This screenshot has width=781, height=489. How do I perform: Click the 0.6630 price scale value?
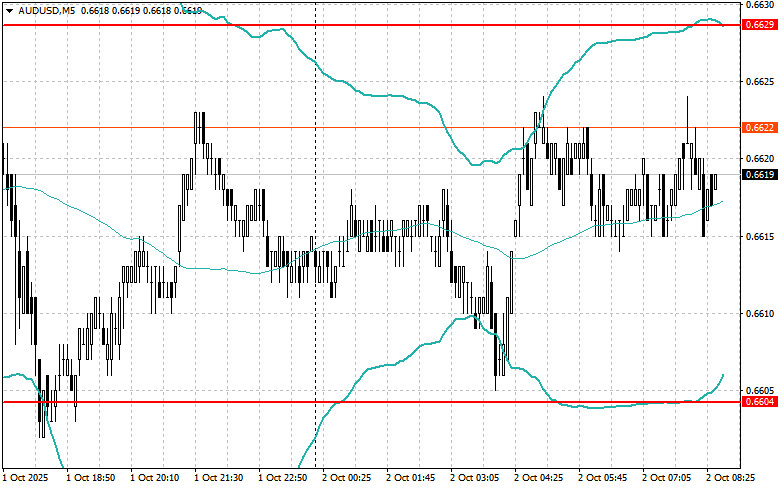(x=760, y=4)
